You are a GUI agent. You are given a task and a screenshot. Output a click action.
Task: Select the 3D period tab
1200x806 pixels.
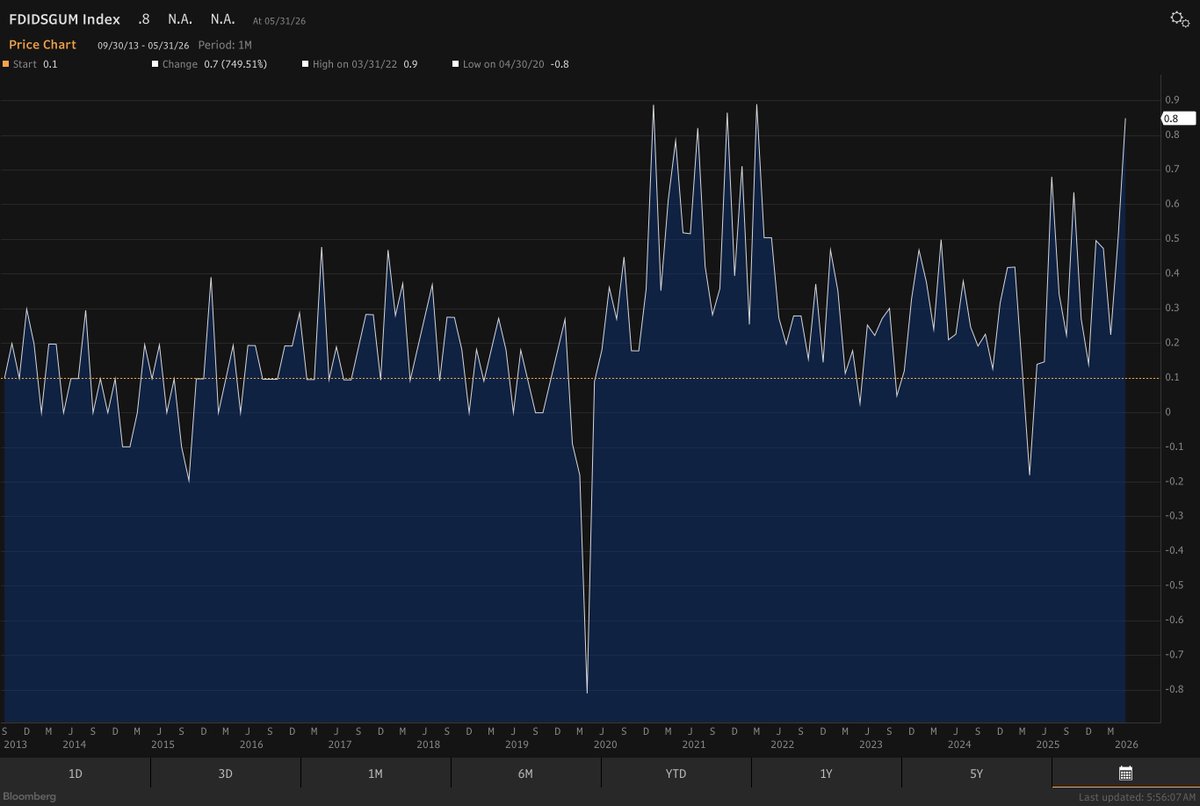(x=225, y=773)
